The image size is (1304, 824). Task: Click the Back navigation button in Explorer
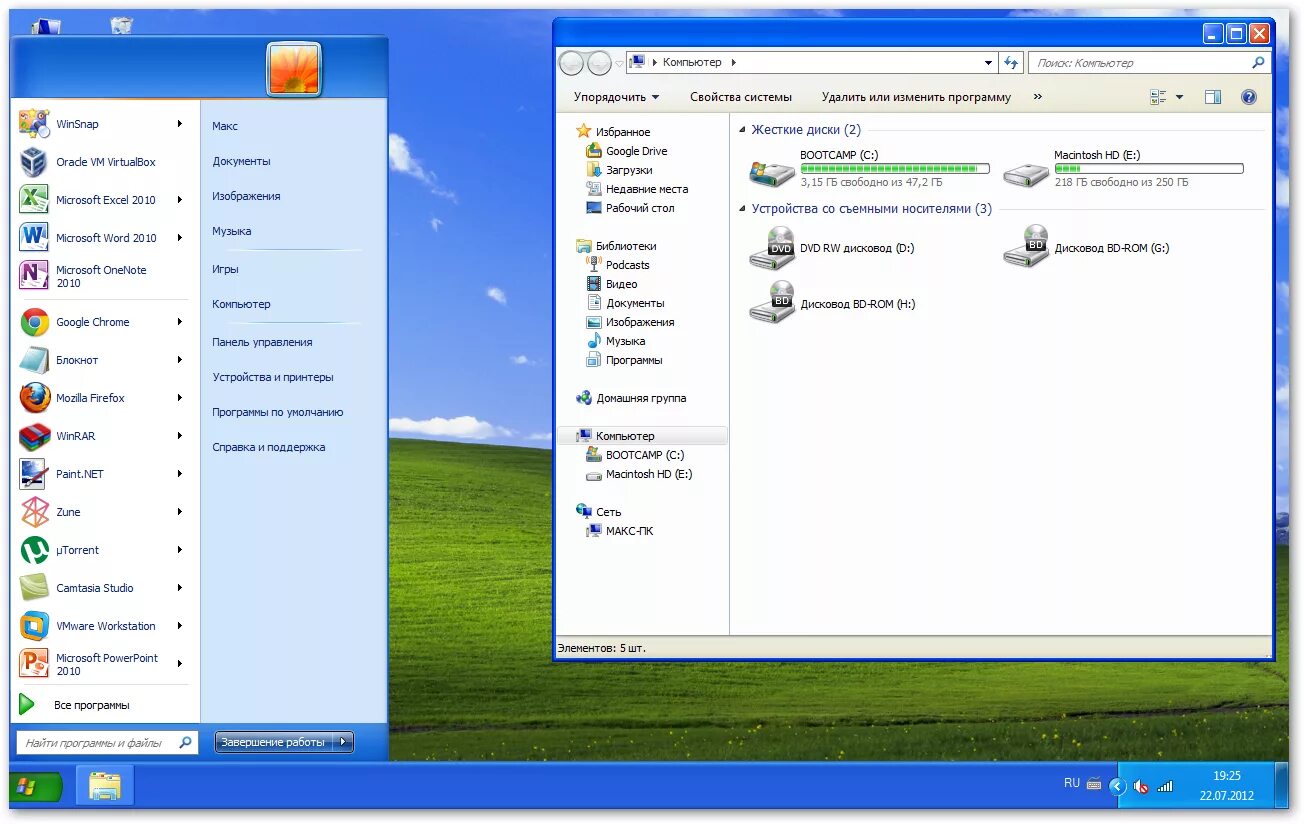[x=571, y=63]
